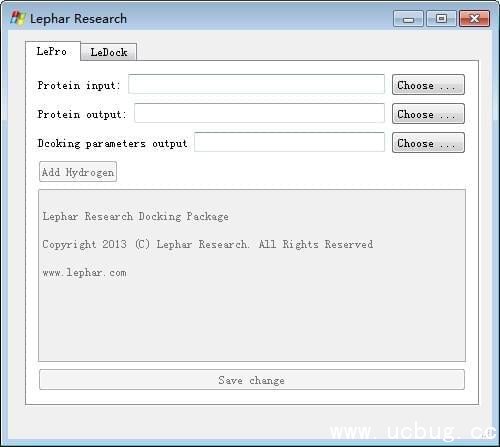This screenshot has width=500, height=447.
Task: Click the Add Hydrogen button
Action: 78,172
